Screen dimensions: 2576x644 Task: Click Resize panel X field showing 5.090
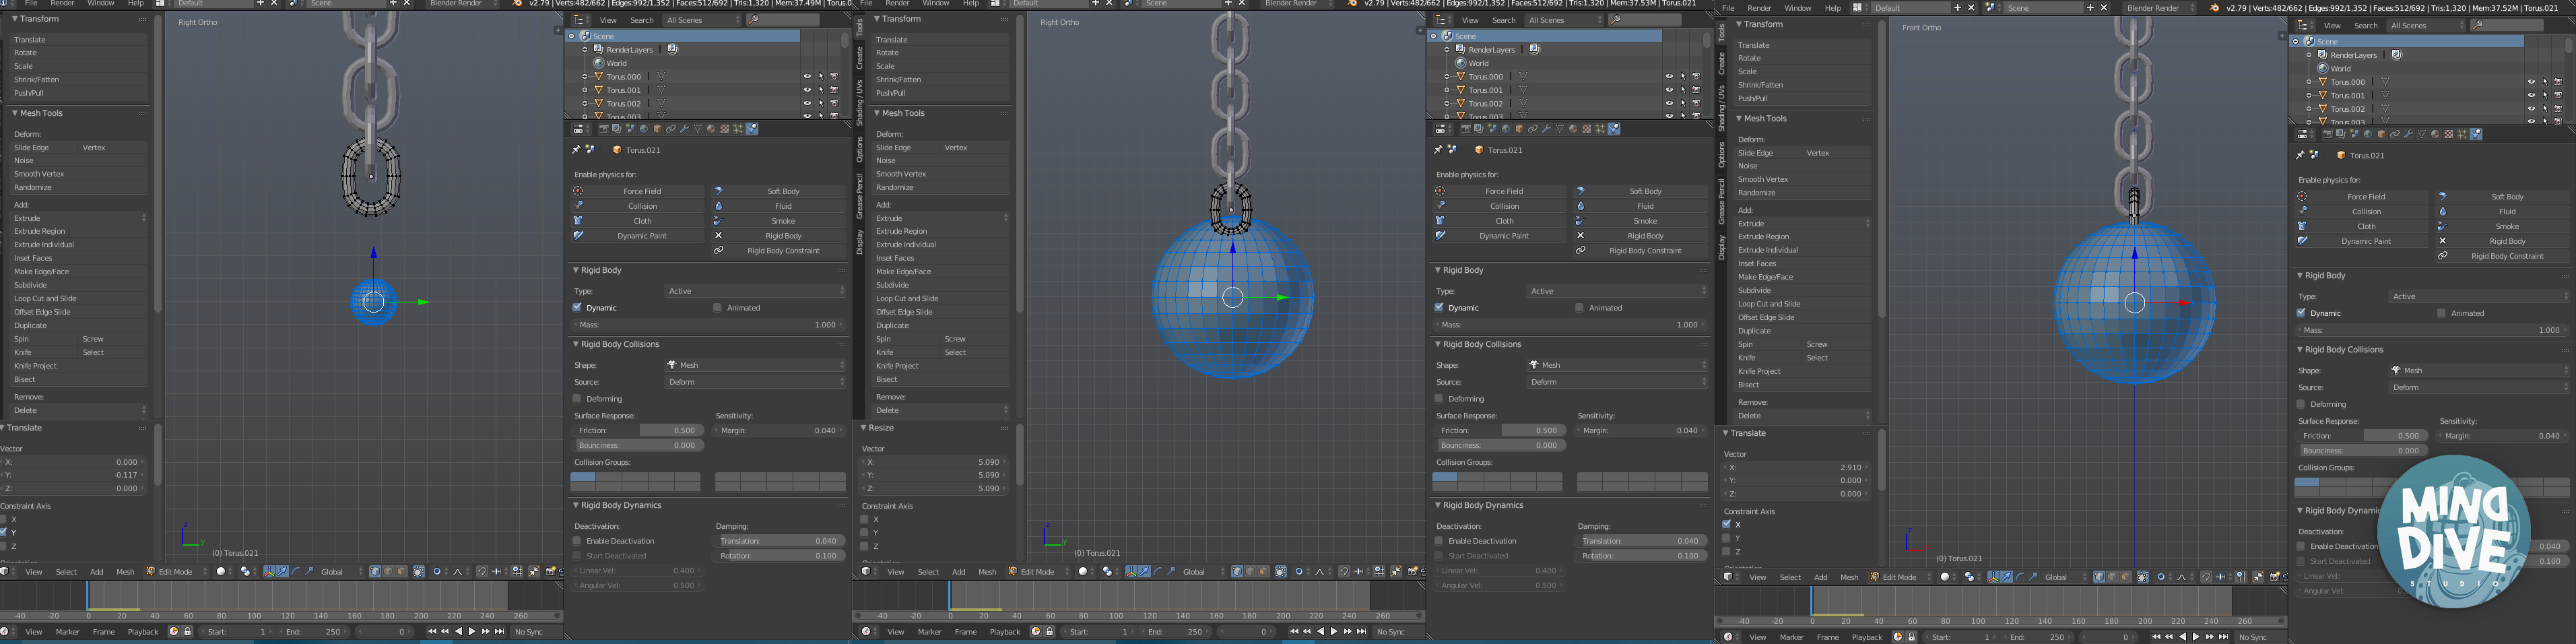coord(935,462)
